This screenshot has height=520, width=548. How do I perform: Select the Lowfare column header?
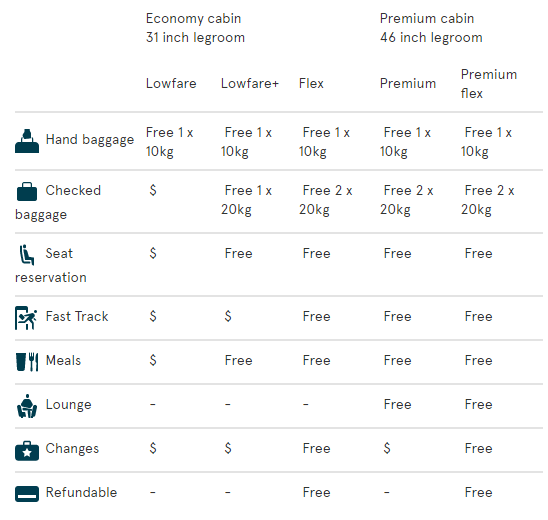coord(171,84)
